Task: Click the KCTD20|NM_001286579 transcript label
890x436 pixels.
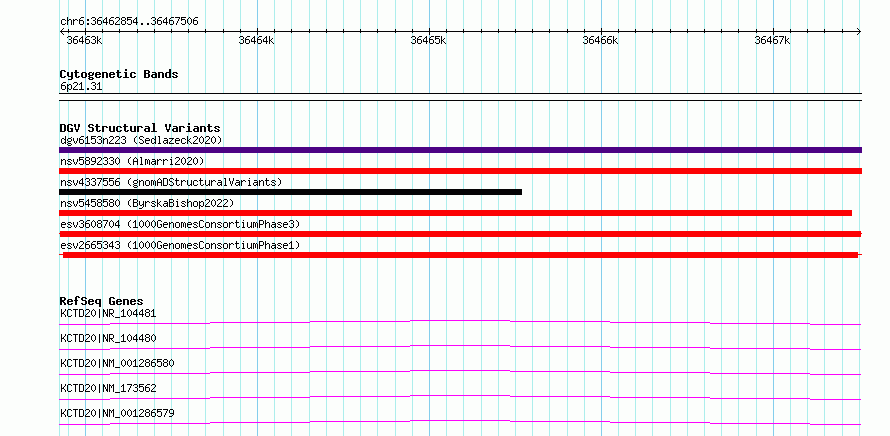Action: 117,413
